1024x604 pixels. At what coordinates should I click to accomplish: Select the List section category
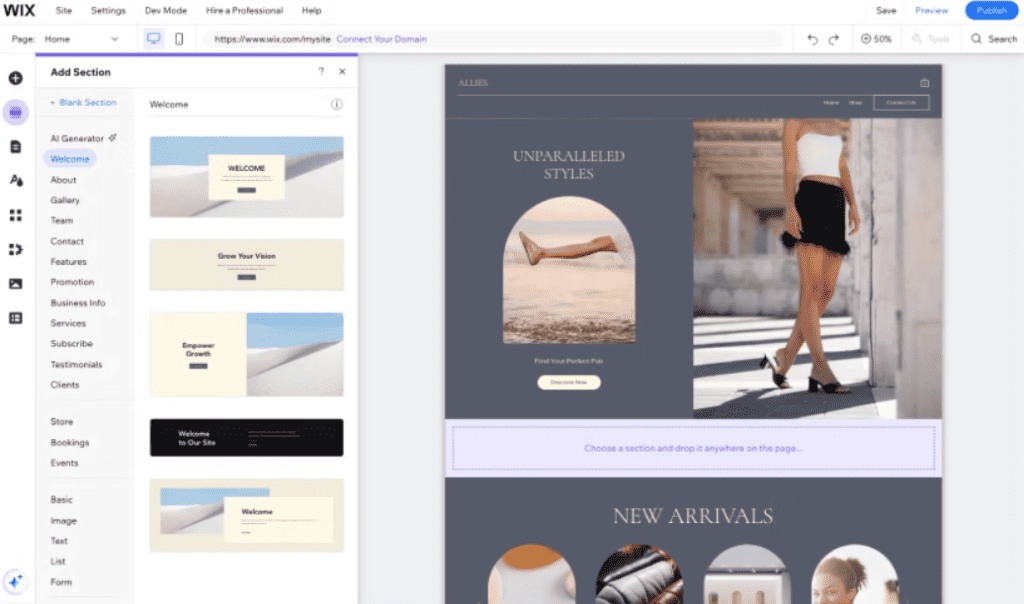point(57,561)
